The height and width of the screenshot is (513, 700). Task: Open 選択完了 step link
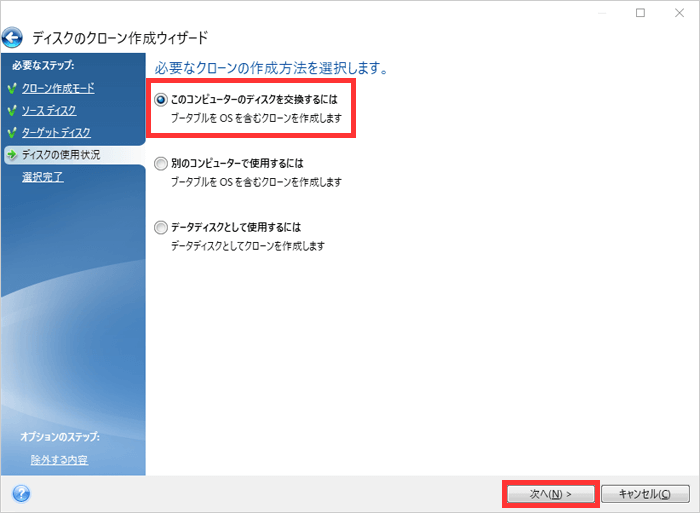pos(42,177)
